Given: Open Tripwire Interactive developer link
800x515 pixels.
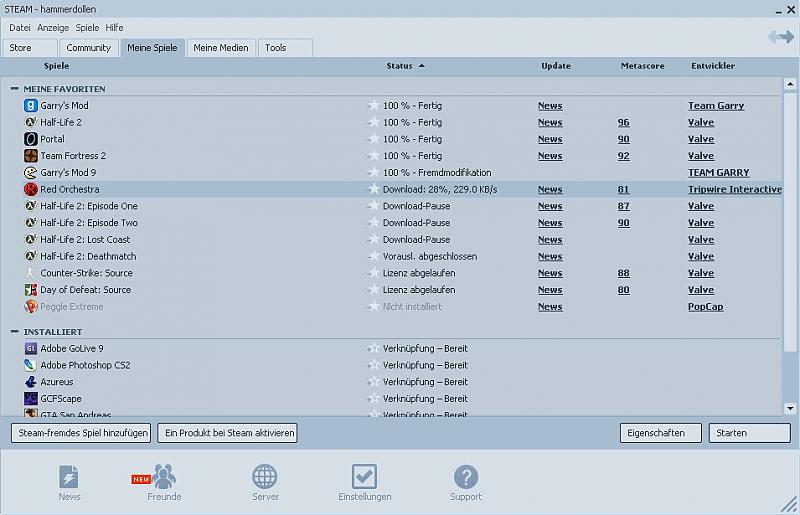Looking at the screenshot, I should point(734,189).
